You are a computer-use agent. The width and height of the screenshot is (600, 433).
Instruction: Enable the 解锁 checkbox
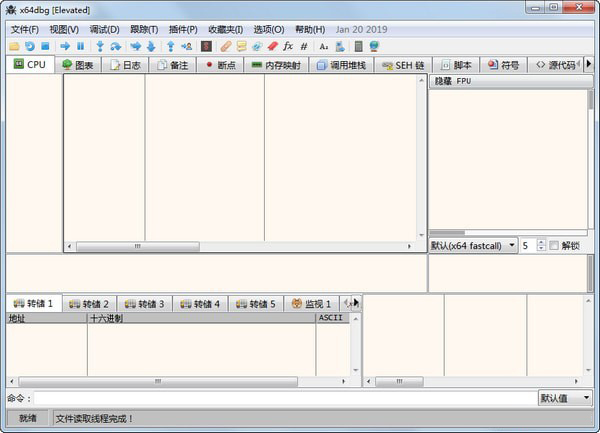(554, 245)
